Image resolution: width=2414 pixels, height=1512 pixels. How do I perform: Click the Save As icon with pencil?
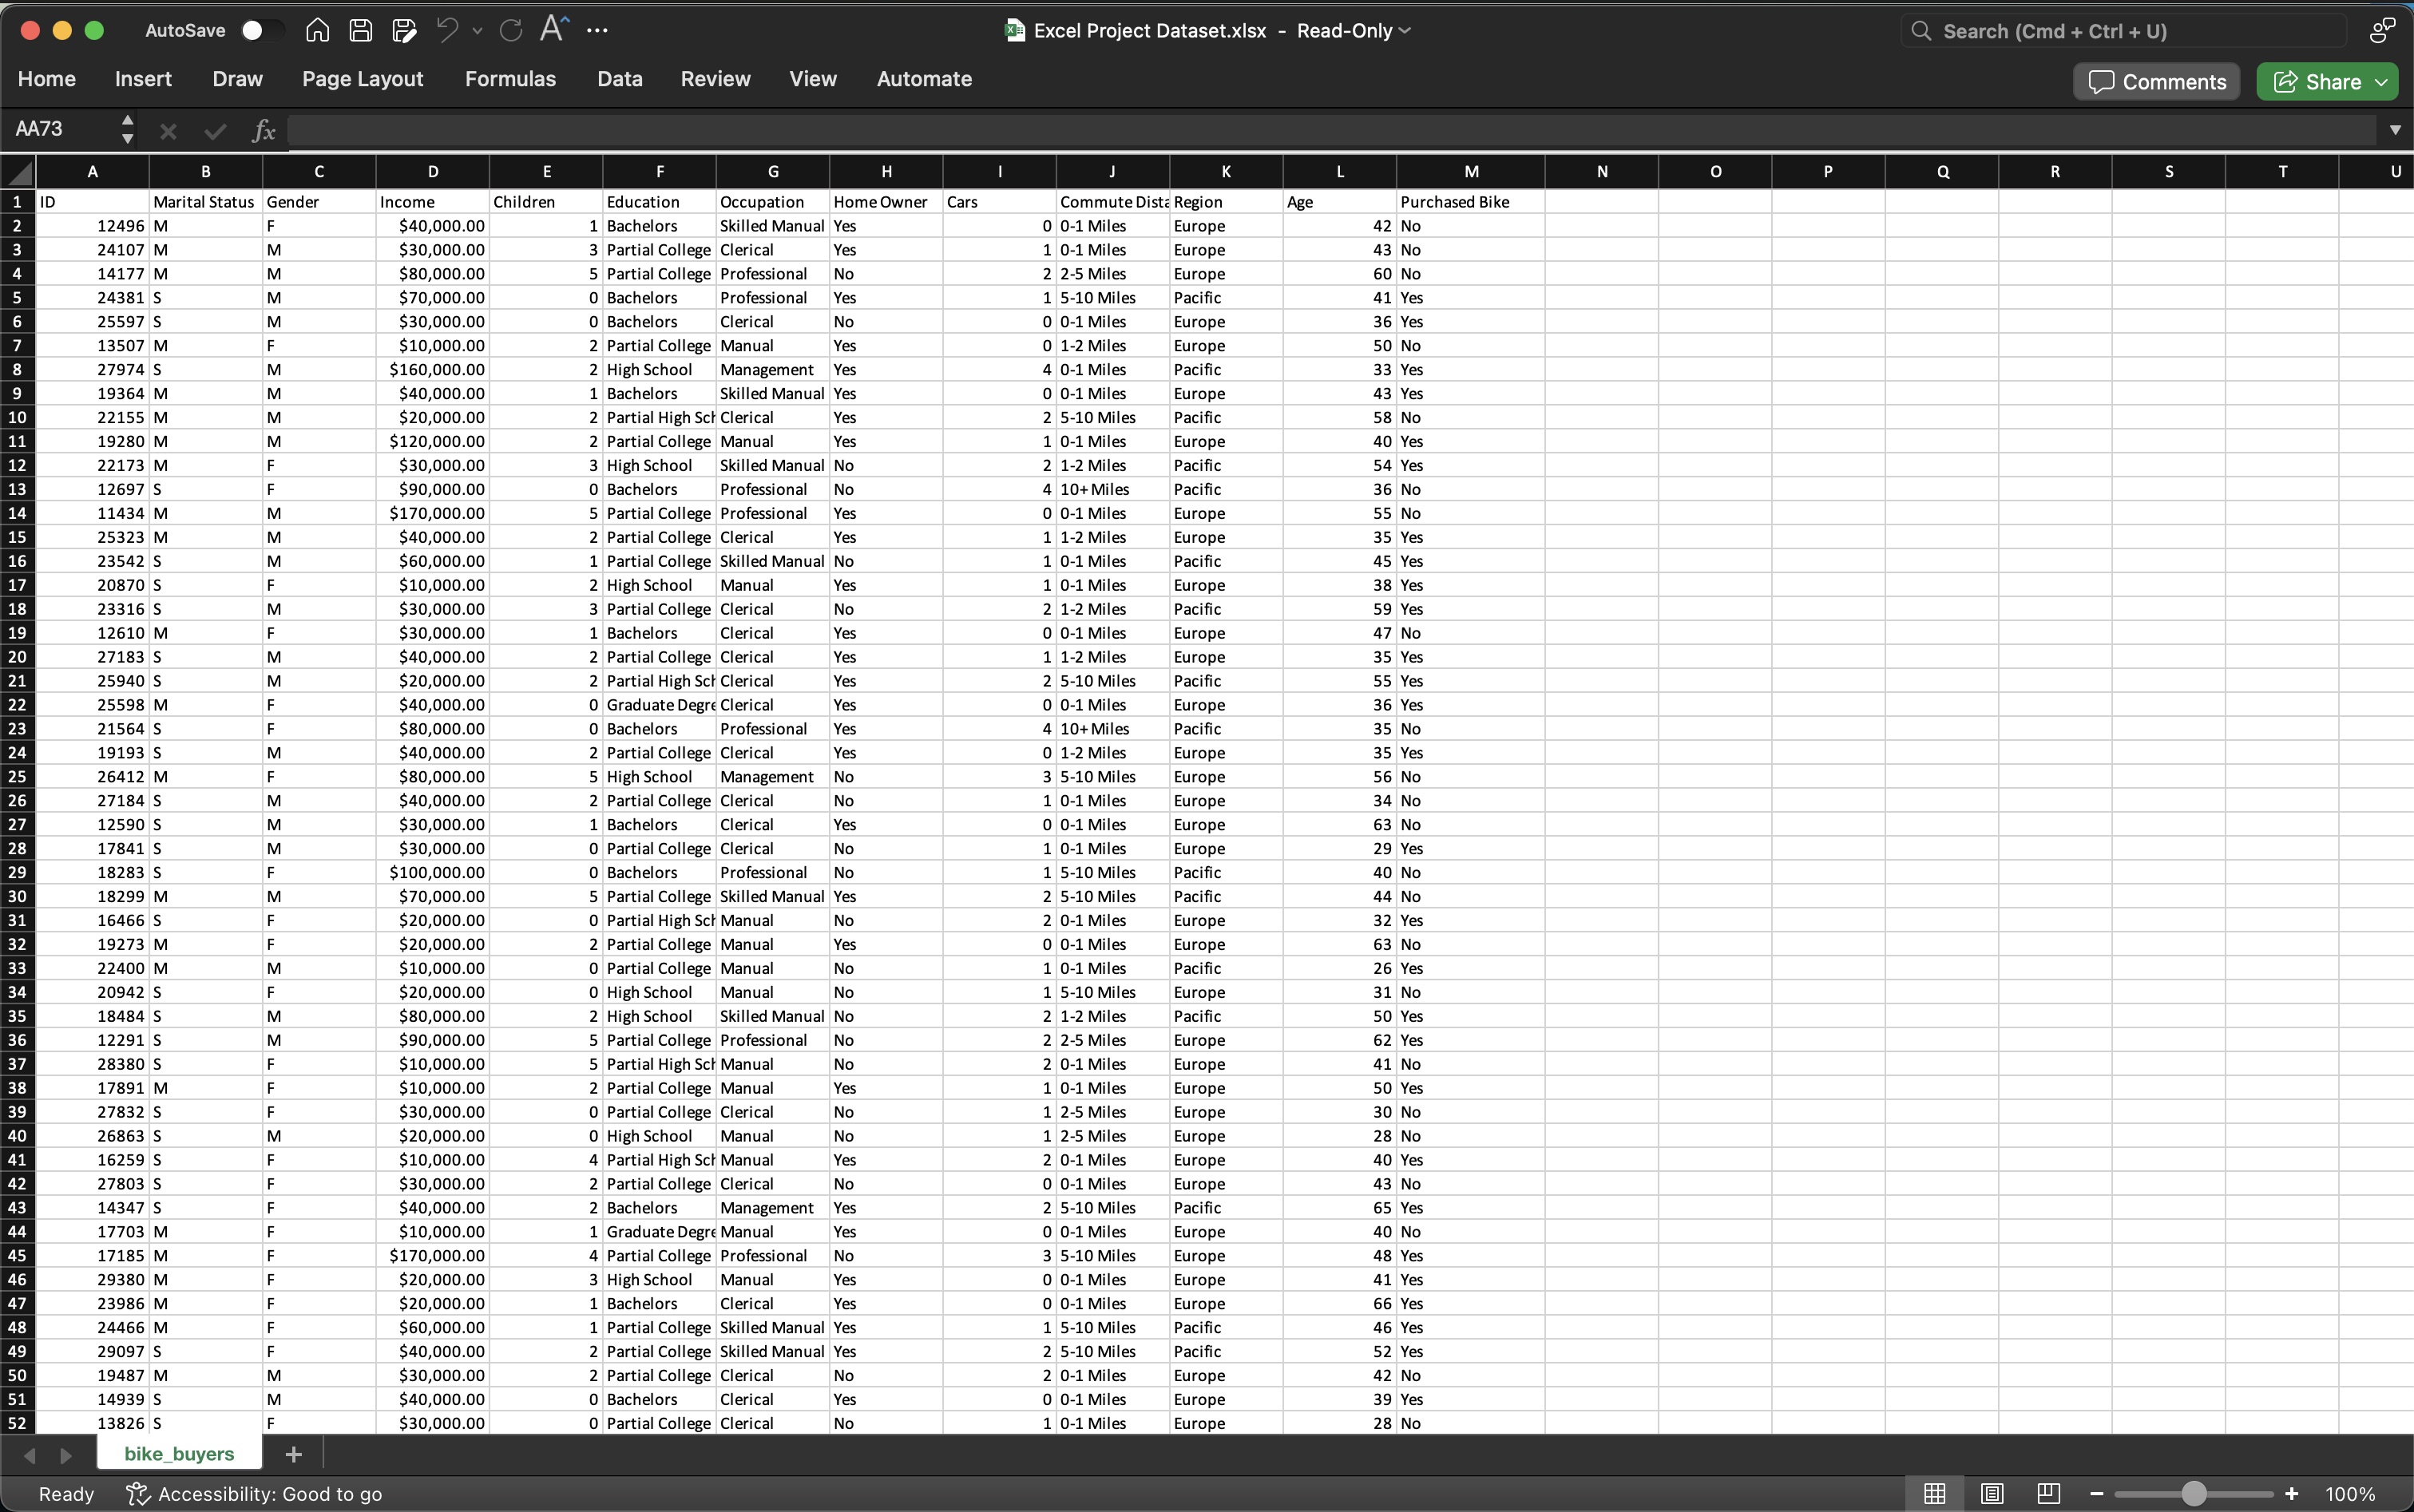pos(404,30)
